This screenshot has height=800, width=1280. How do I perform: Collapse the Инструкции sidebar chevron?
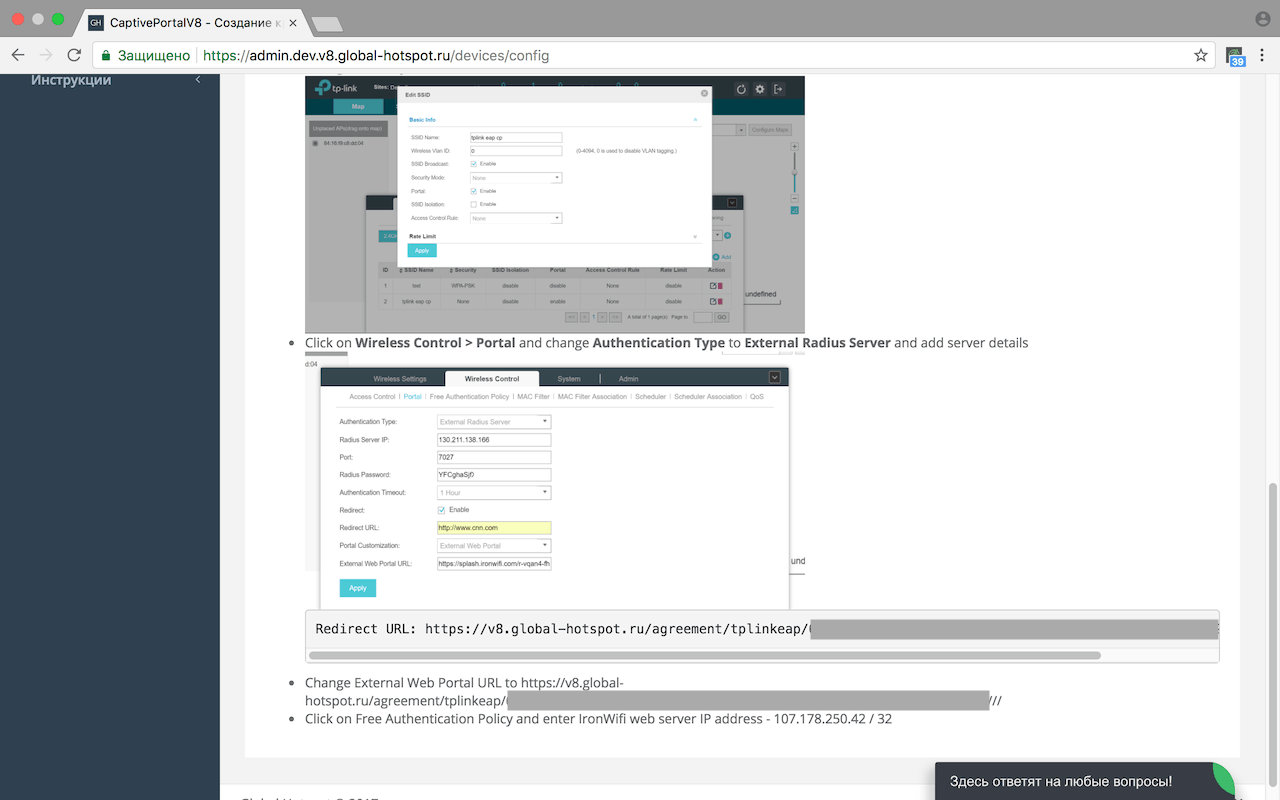tap(197, 80)
